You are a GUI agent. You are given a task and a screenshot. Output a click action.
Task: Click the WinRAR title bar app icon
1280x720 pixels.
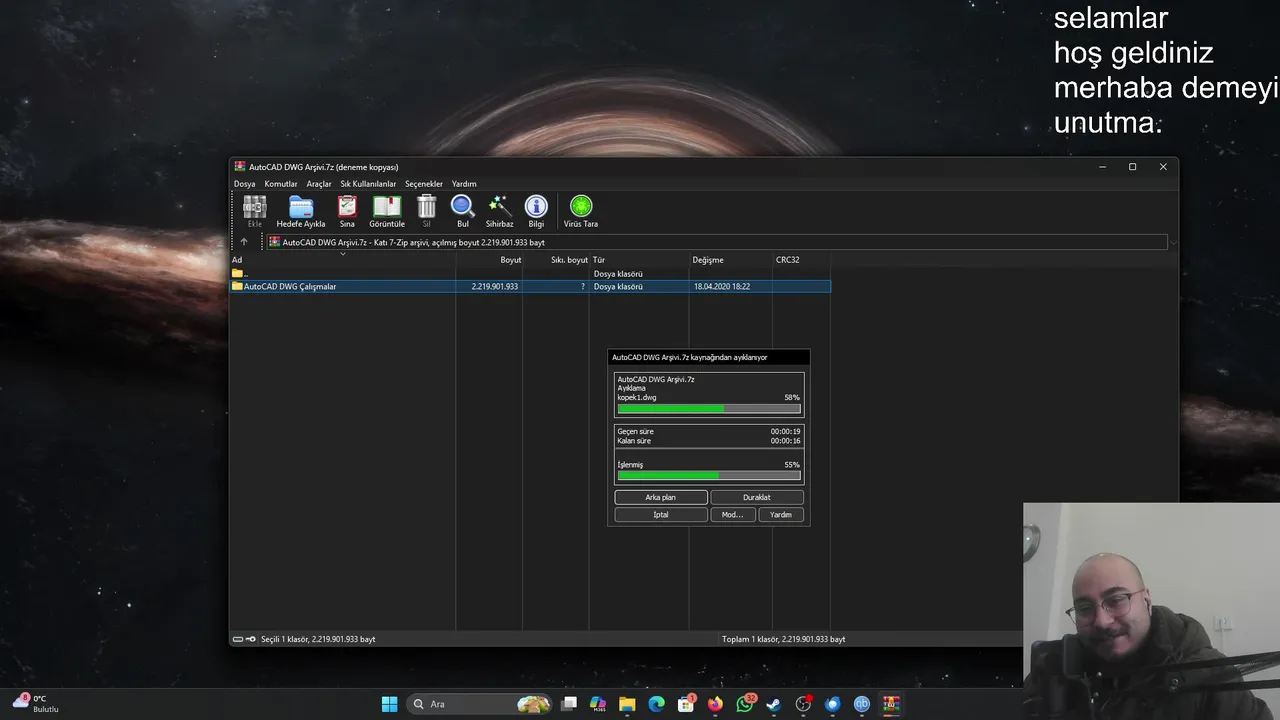(240, 167)
